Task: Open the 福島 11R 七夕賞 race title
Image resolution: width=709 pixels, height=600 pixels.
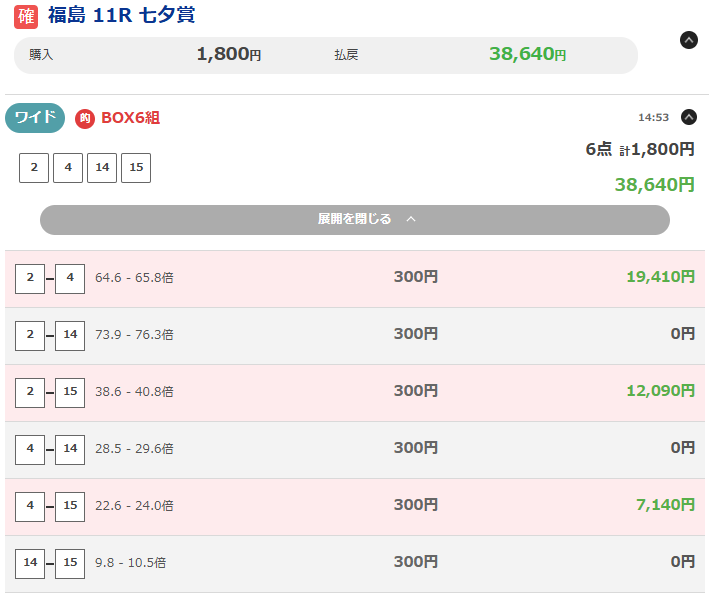Action: click(x=122, y=15)
